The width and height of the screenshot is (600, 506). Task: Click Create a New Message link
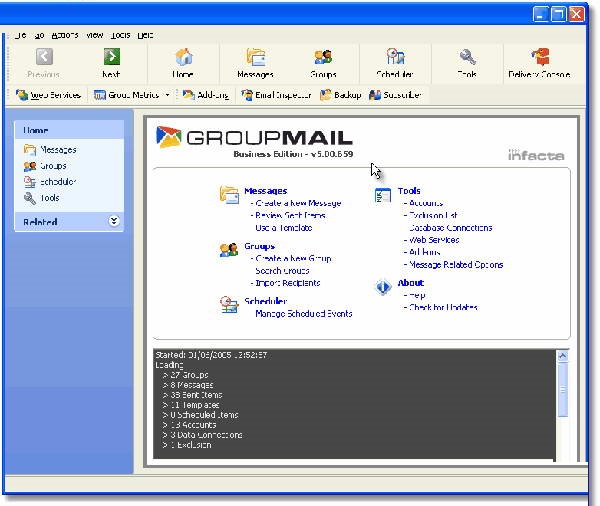click(x=298, y=203)
